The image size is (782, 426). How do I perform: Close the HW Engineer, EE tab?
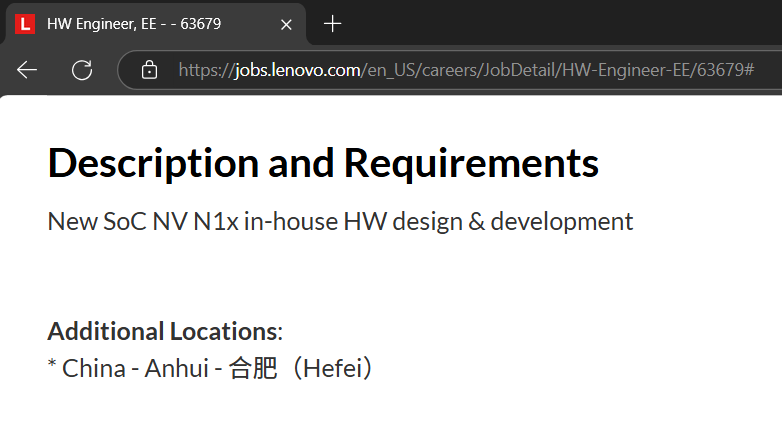[x=287, y=24]
